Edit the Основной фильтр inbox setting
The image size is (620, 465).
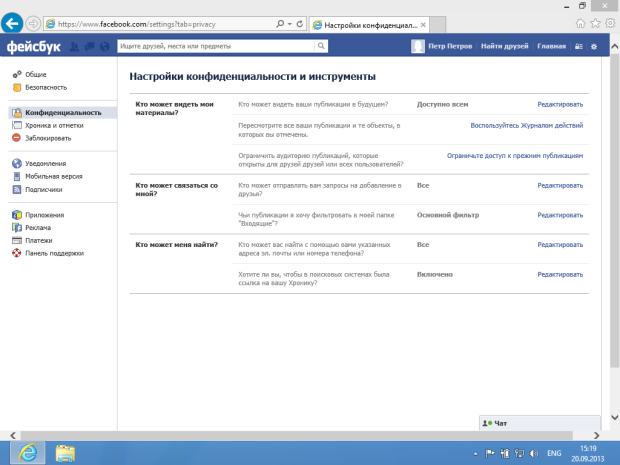click(560, 215)
